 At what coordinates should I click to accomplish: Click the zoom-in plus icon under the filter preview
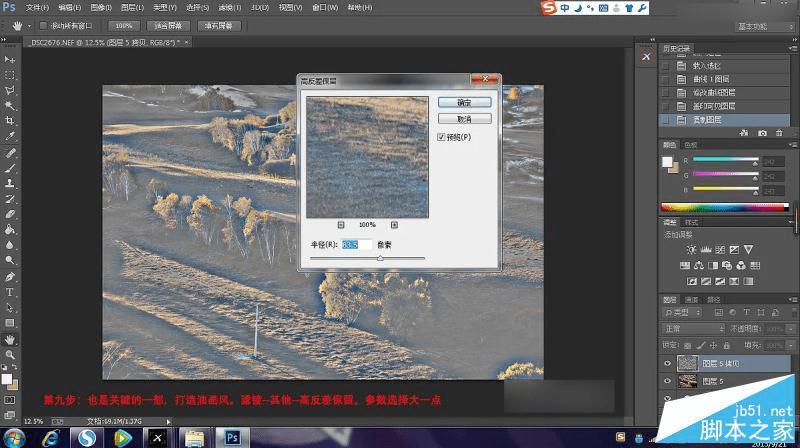point(394,225)
